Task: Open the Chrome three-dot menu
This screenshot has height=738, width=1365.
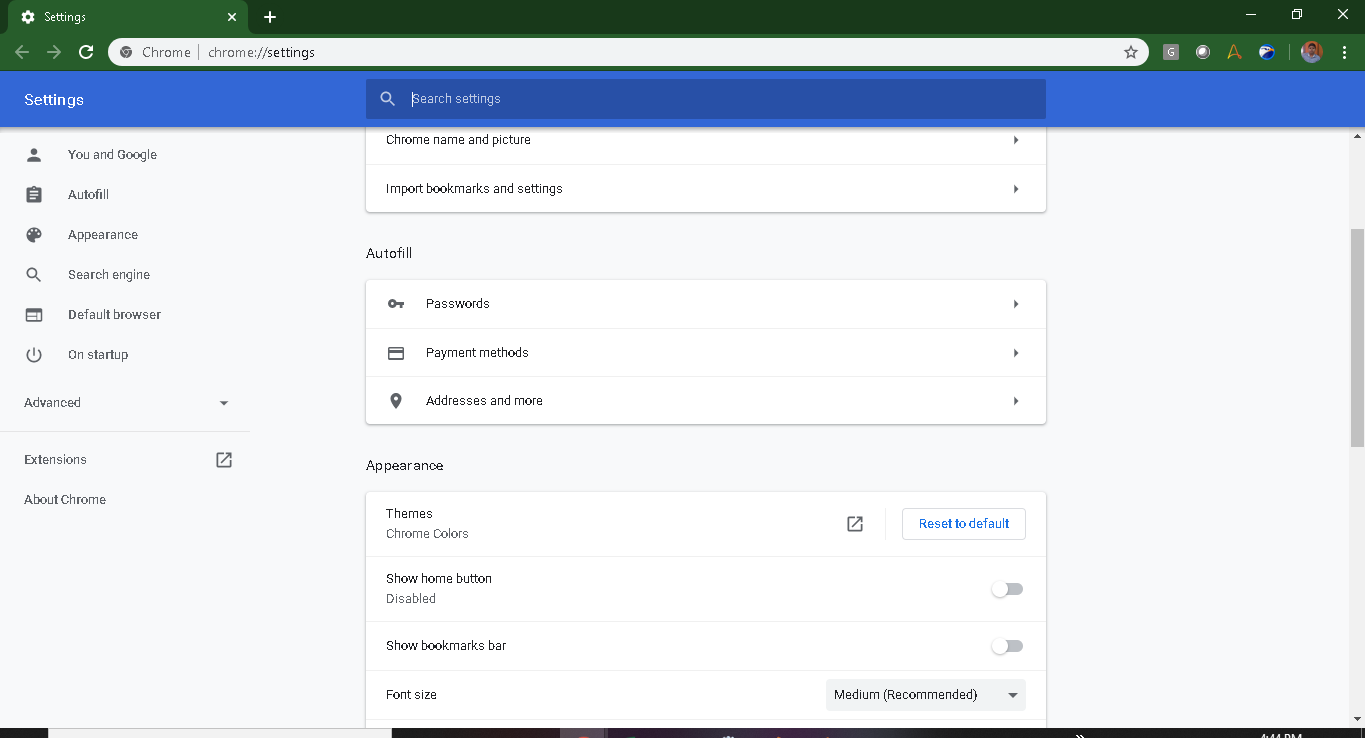Action: click(x=1344, y=52)
